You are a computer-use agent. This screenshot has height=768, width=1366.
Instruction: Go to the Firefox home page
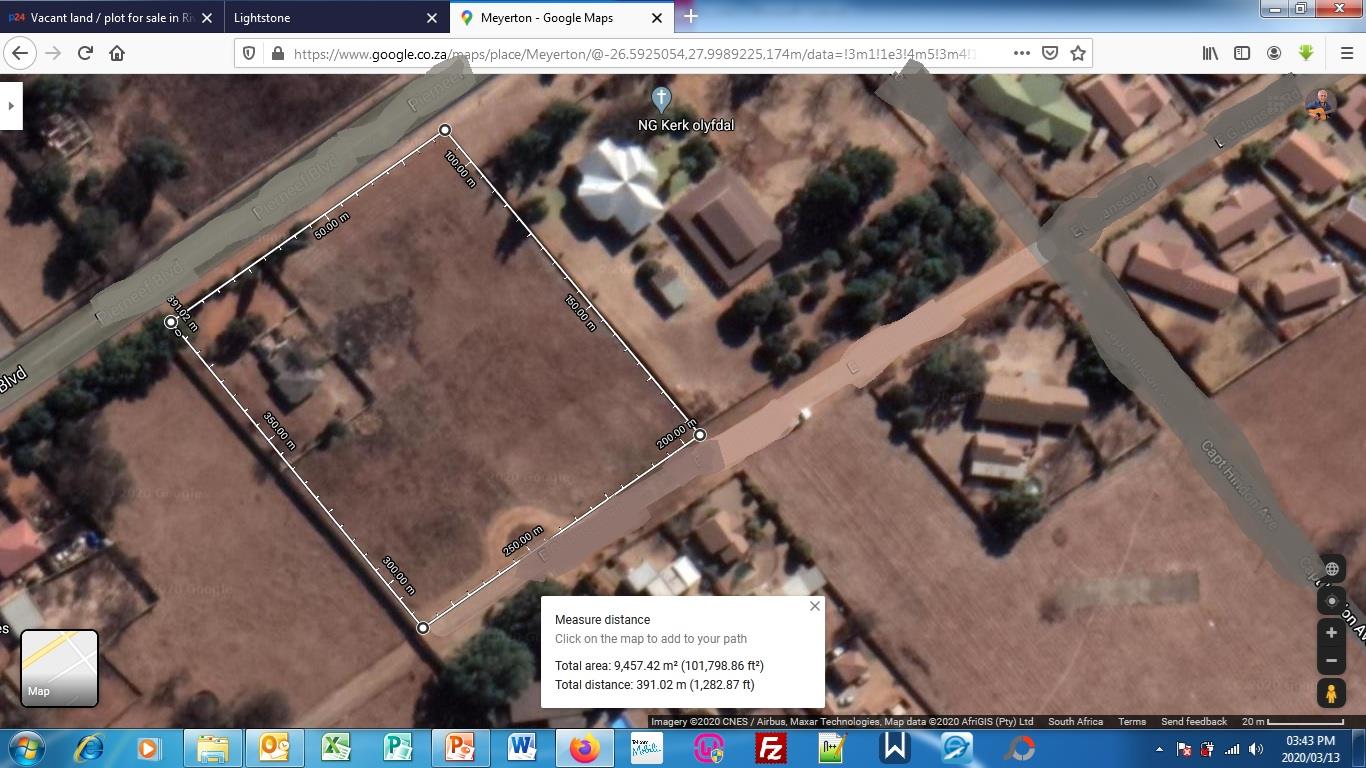tap(117, 53)
